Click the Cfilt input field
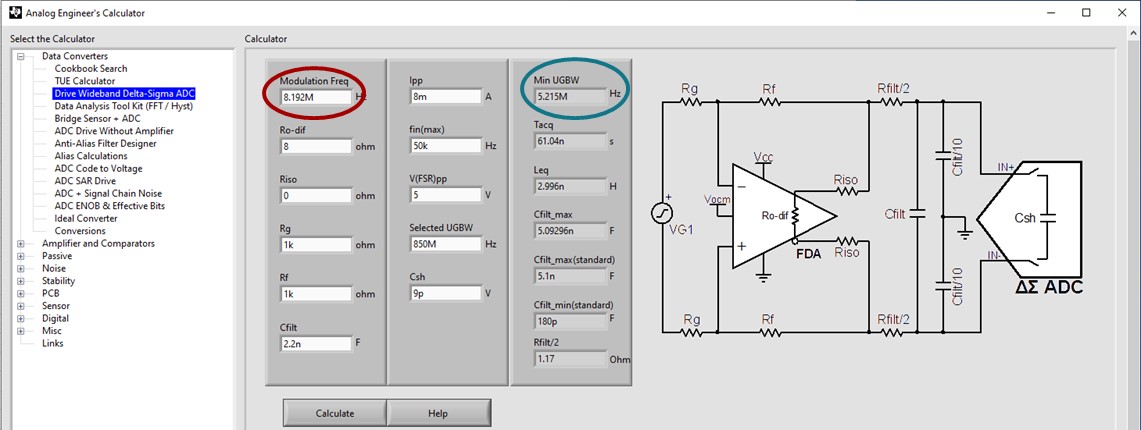 [314, 343]
